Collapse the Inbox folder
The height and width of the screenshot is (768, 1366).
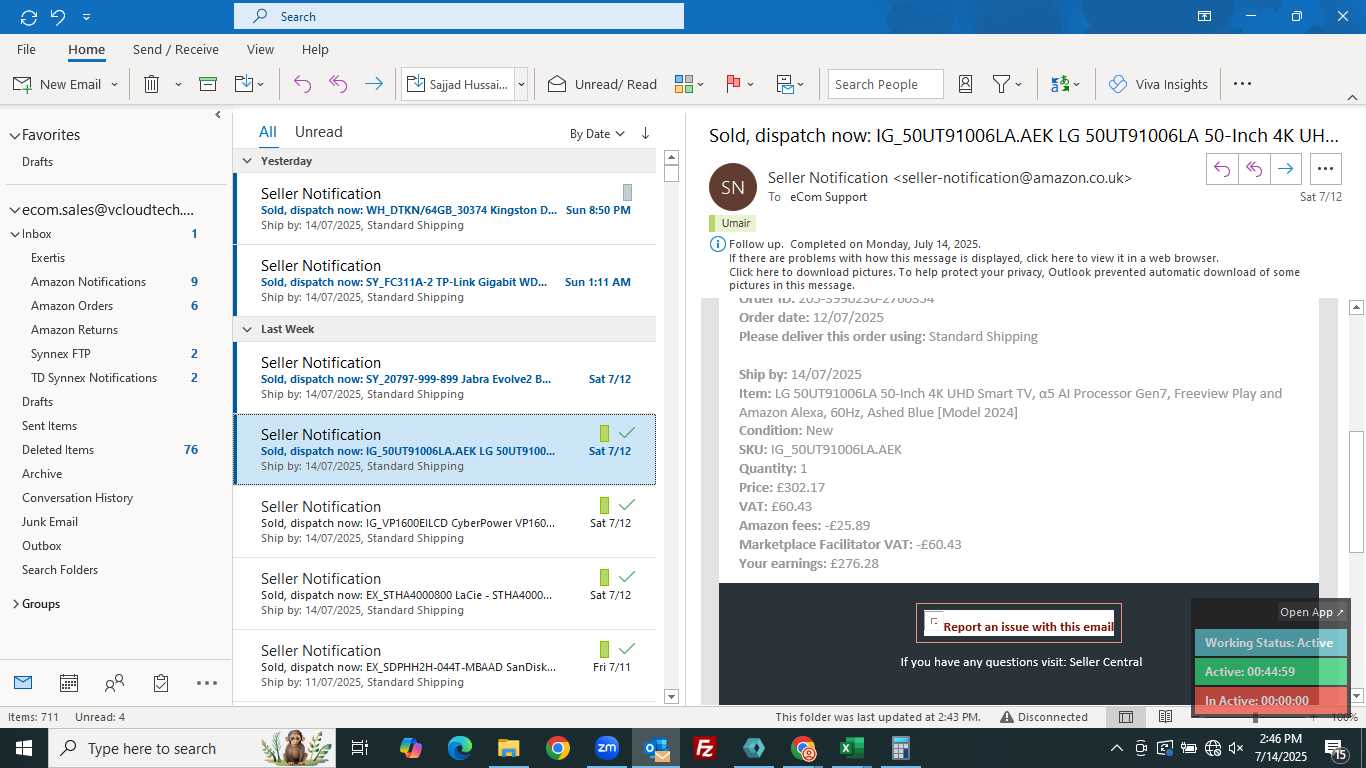14,234
